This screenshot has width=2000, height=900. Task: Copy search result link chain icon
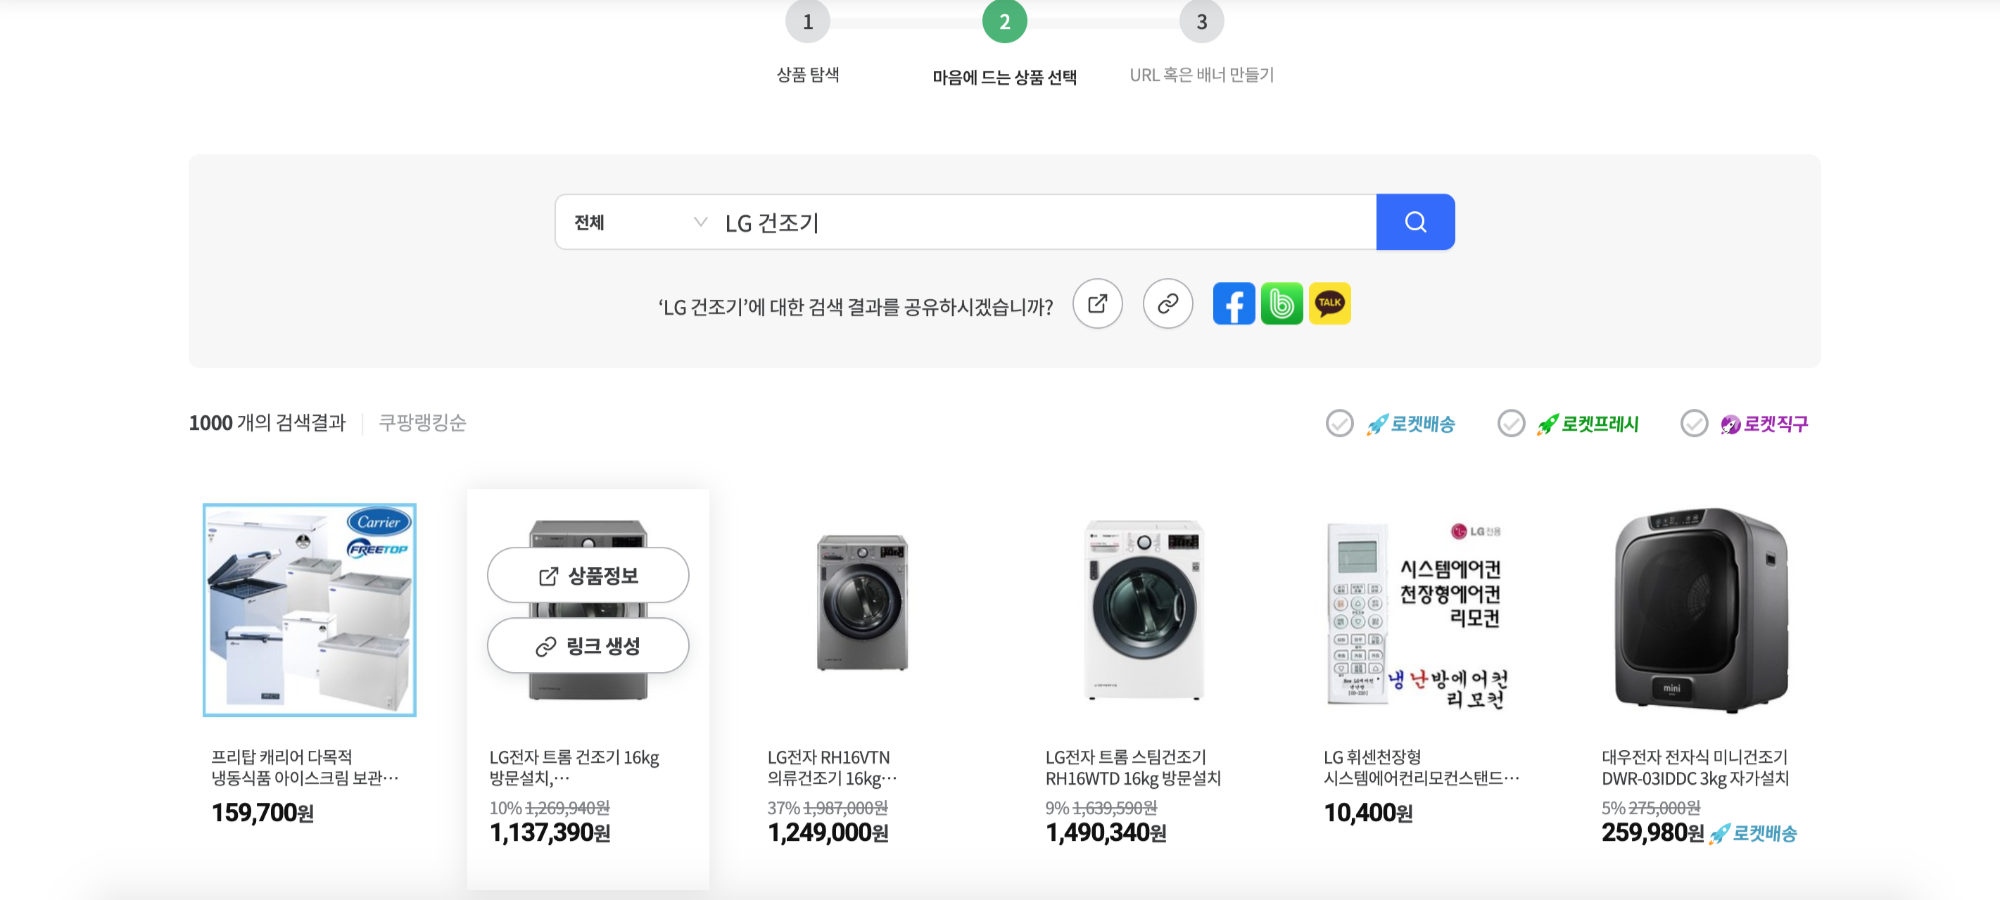(1167, 303)
